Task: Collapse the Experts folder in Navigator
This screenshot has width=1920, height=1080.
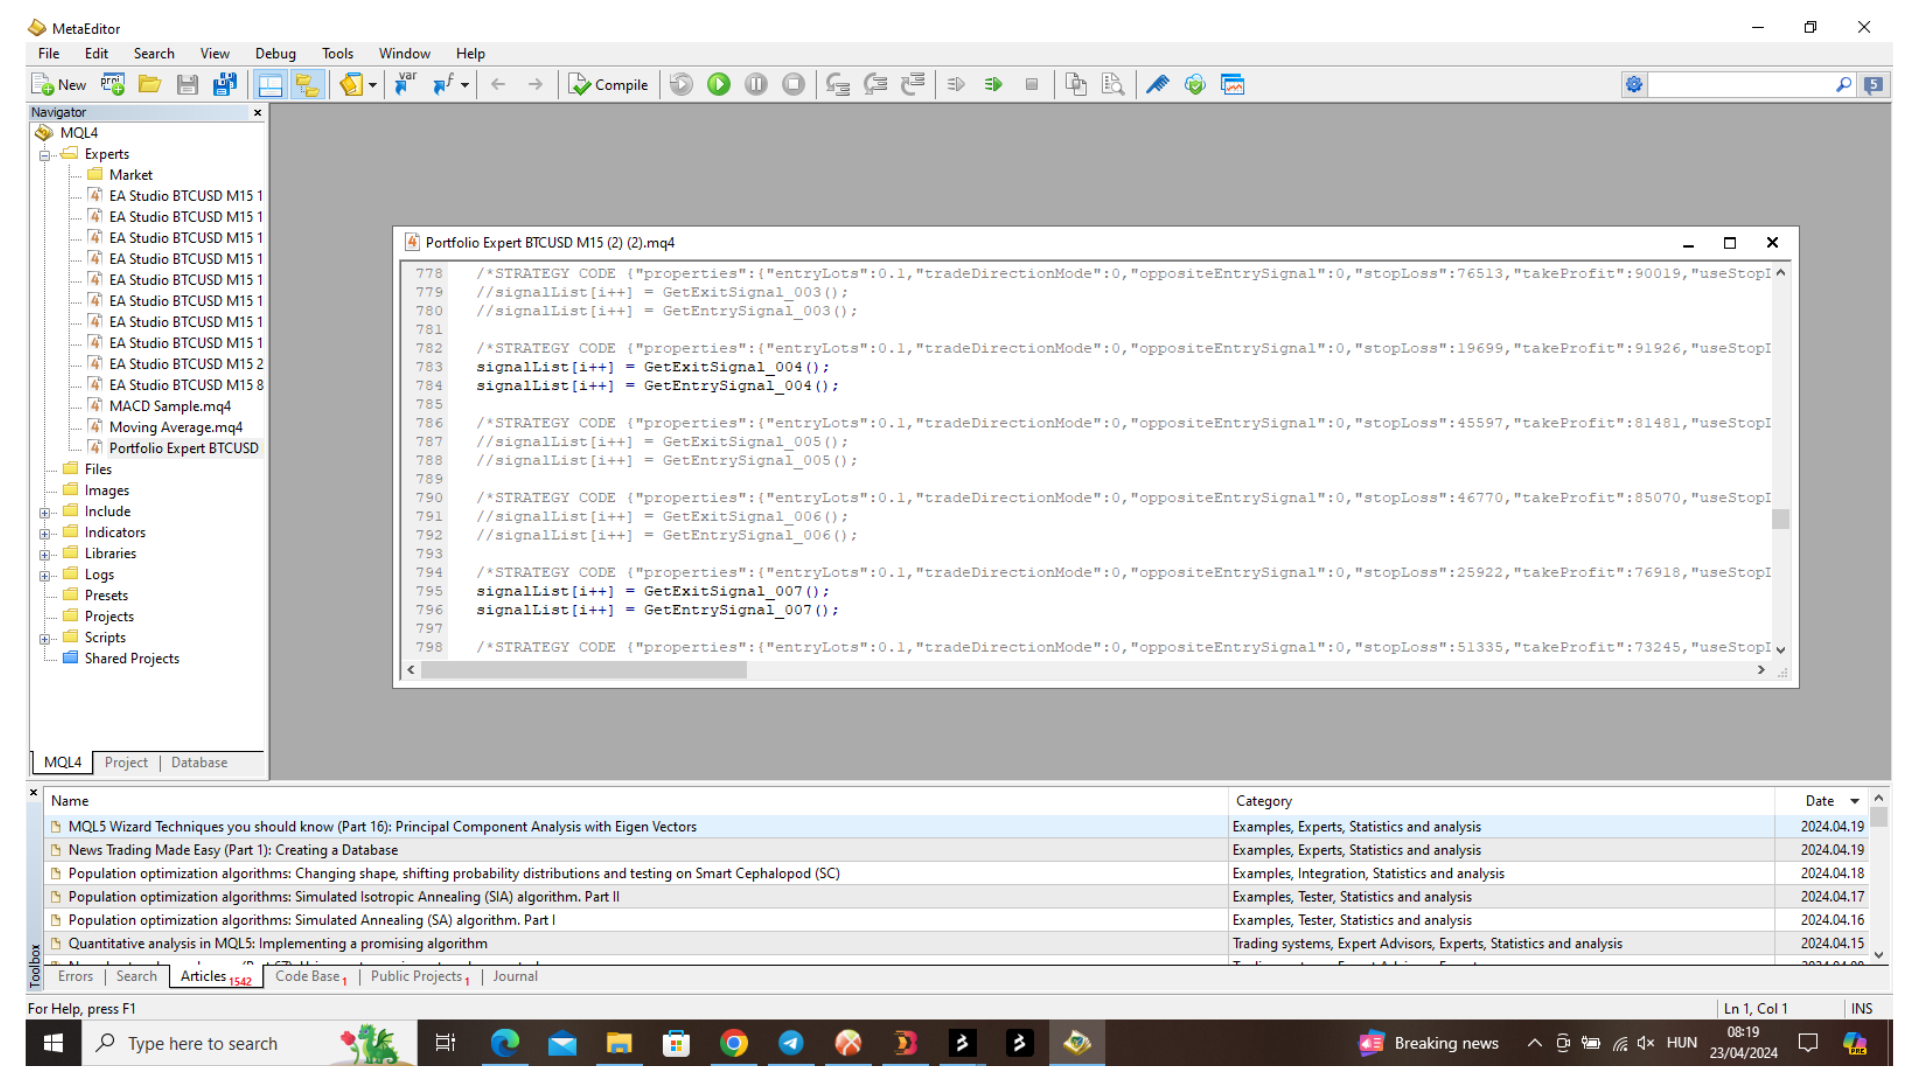Action: pyautogui.click(x=44, y=155)
